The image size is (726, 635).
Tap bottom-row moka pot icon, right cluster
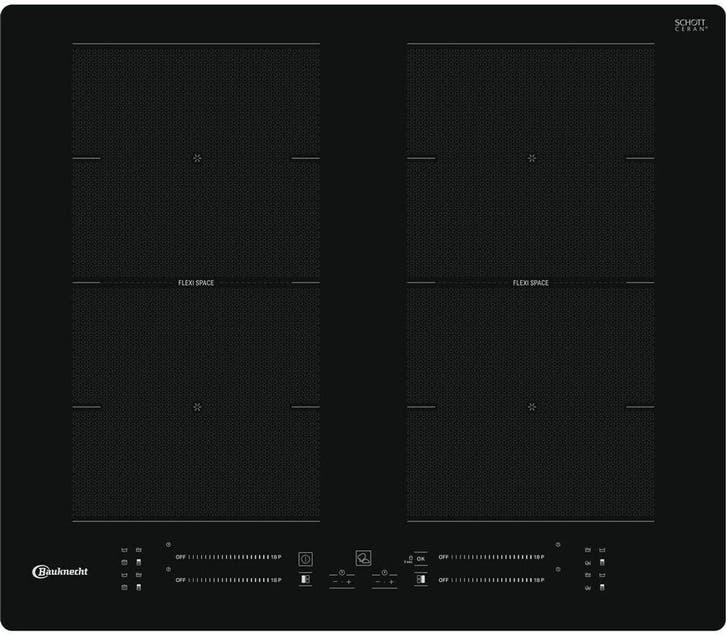tap(602, 587)
